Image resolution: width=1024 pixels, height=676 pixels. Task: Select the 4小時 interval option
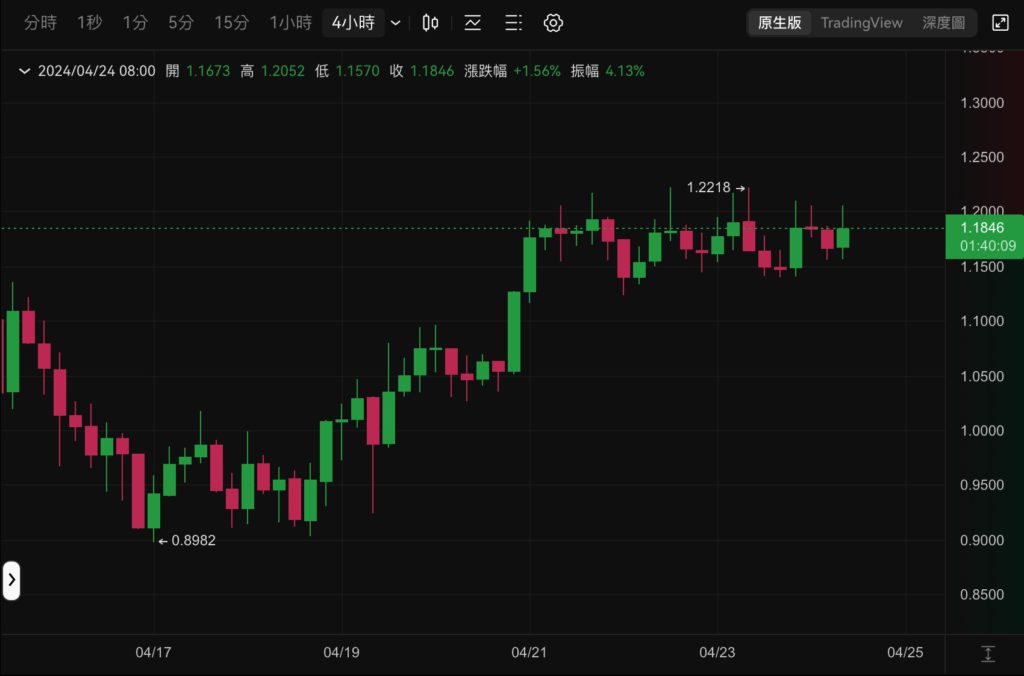(353, 23)
